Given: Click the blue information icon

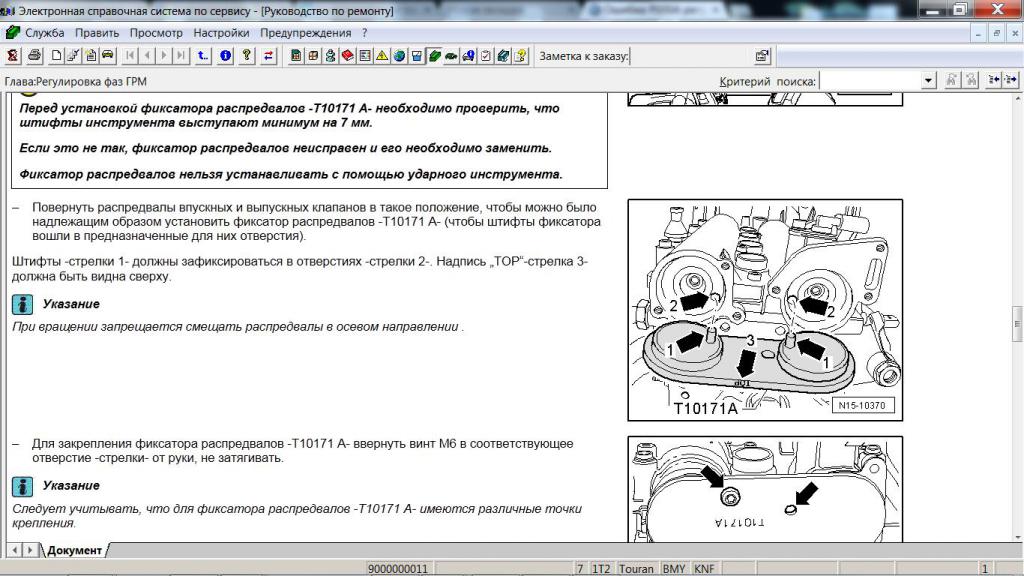Looking at the screenshot, I should coord(226,56).
